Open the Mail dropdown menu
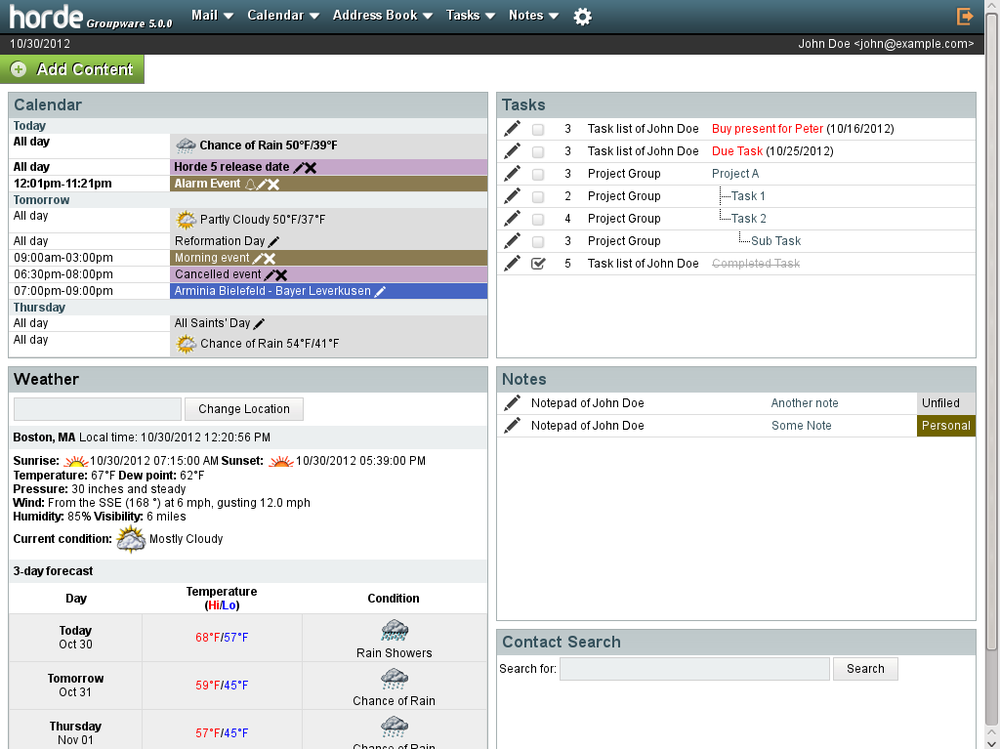1000x749 pixels. tap(212, 15)
